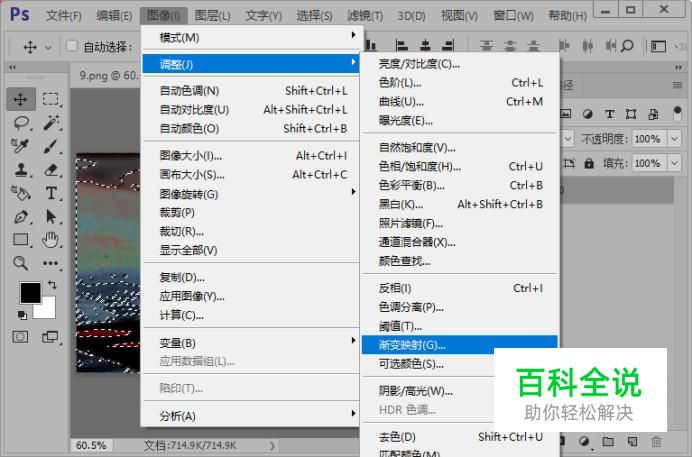Open the extra tools ellipsis
692x457 pixels.
(50, 264)
